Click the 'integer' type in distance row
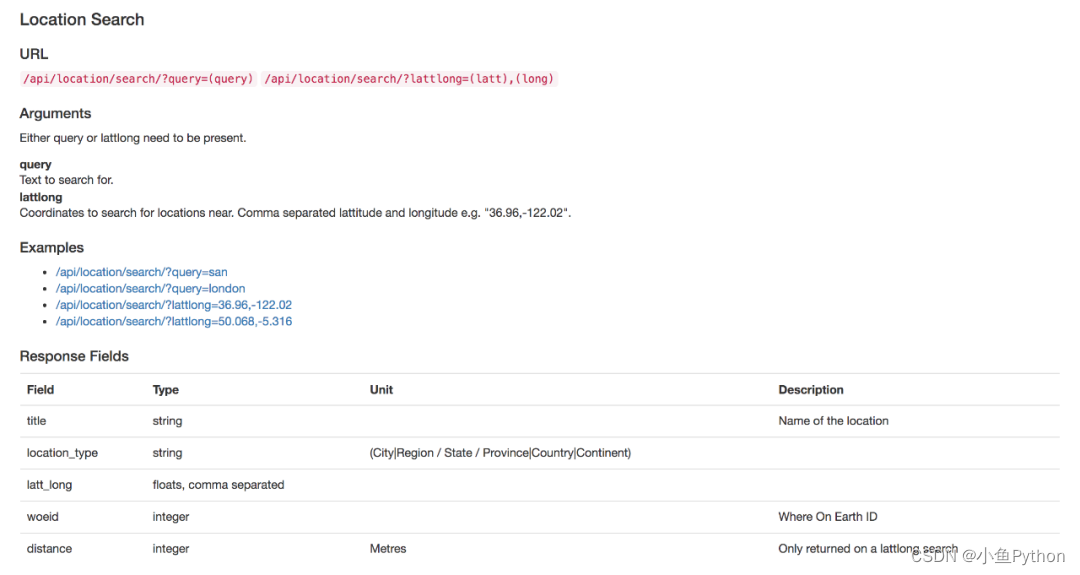The image size is (1080, 575). [171, 549]
